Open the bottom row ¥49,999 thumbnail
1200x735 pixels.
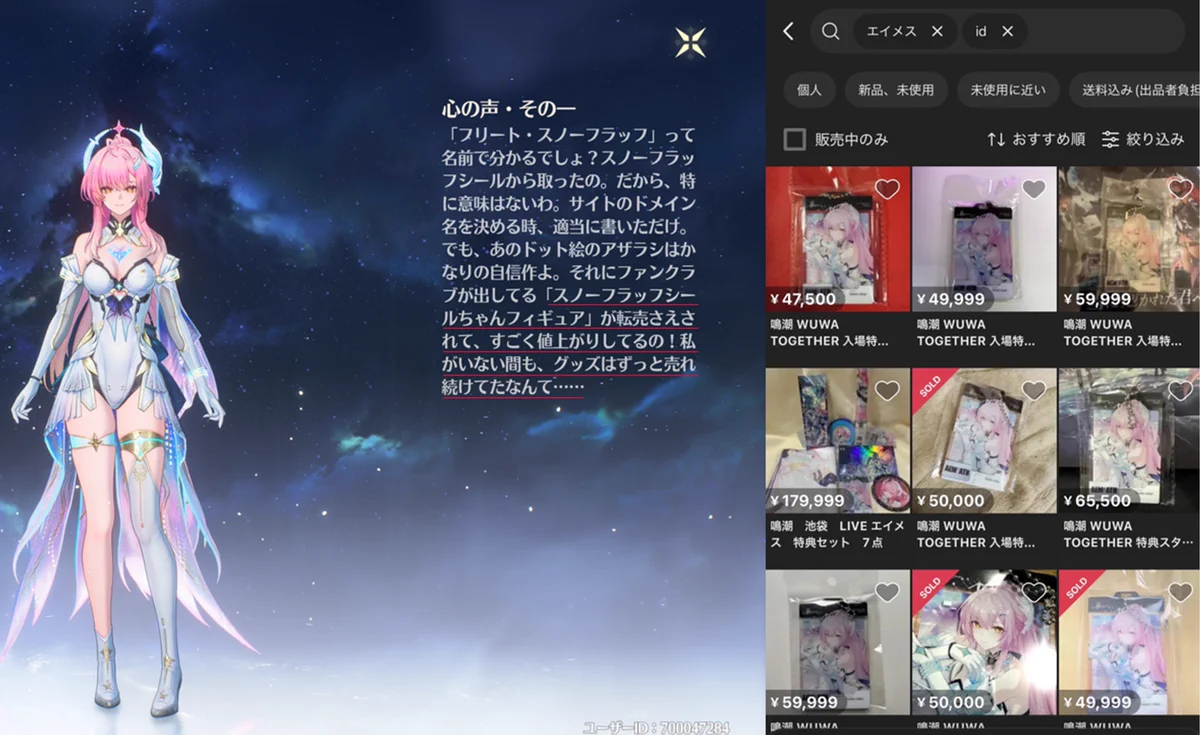pyautogui.click(x=1130, y=643)
